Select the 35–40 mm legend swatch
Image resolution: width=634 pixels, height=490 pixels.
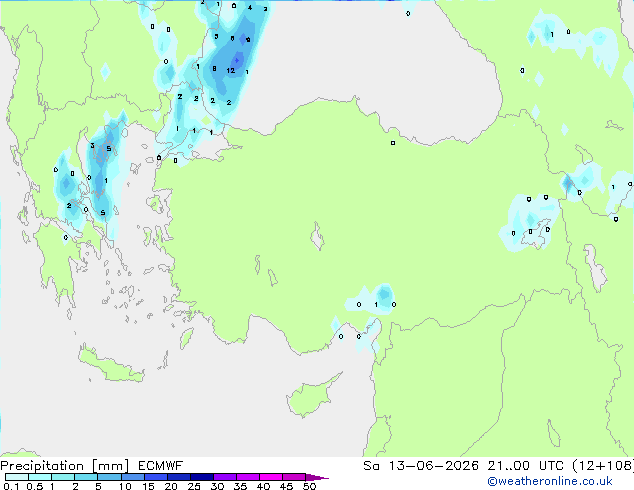click(248, 477)
